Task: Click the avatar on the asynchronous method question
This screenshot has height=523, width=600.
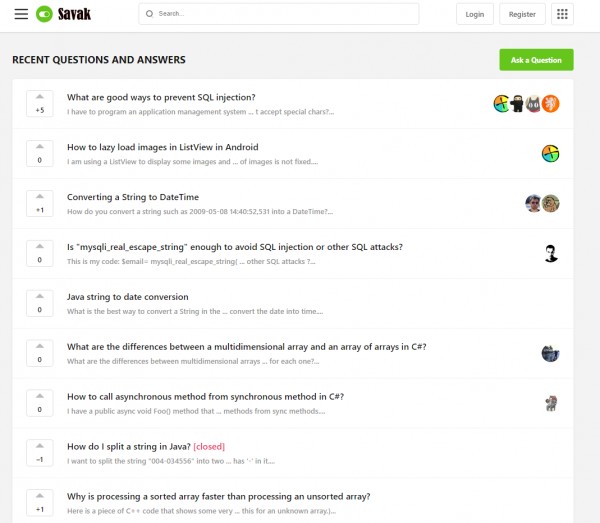Action: point(550,403)
